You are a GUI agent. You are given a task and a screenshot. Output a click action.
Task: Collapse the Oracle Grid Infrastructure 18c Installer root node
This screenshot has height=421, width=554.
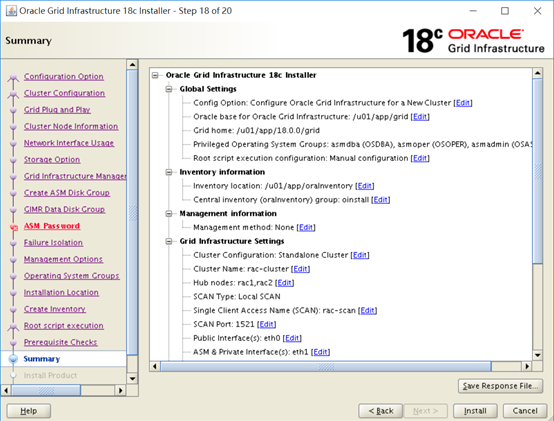[155, 75]
